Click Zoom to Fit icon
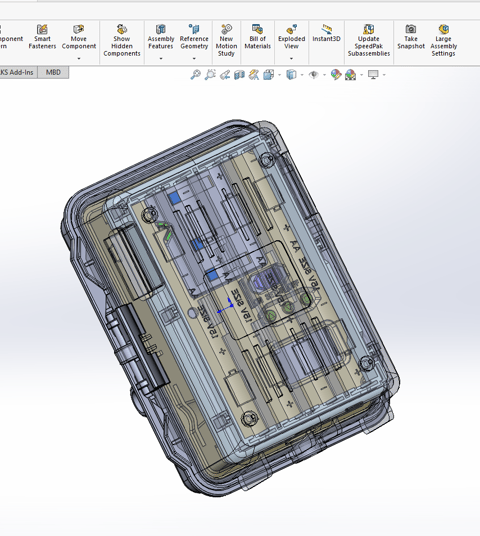Viewport: 480px width, 536px height. (195, 75)
